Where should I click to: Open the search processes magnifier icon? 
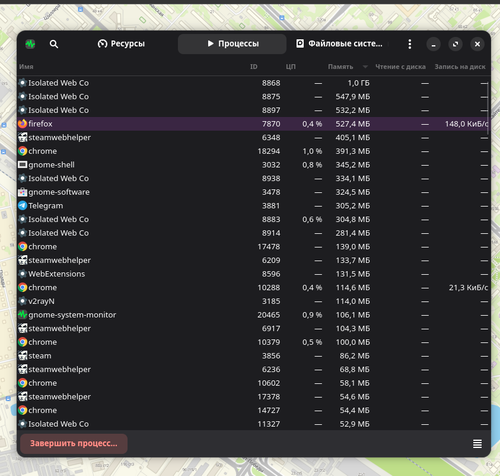coord(54,44)
